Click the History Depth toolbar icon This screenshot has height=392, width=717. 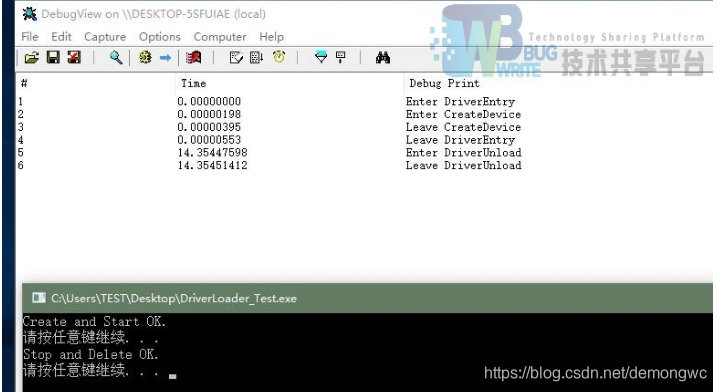tap(257, 58)
